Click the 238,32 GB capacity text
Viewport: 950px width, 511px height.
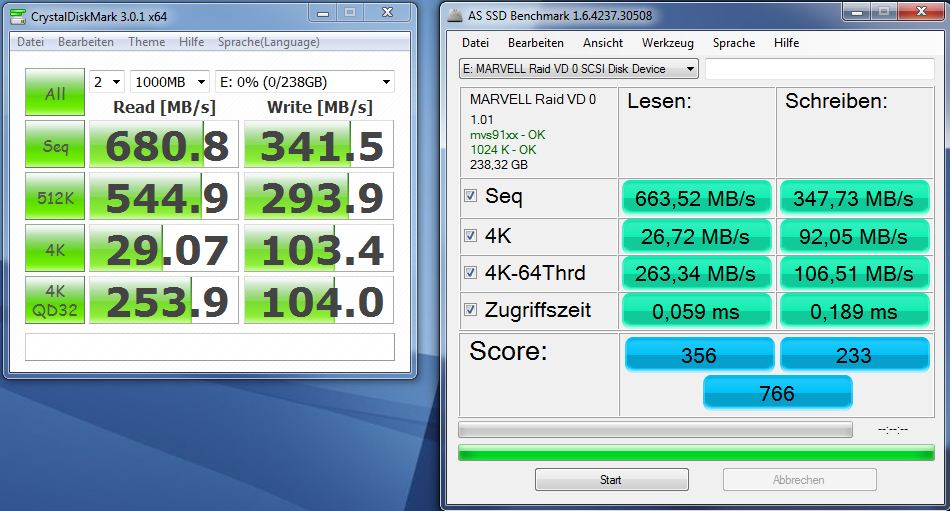pos(499,165)
